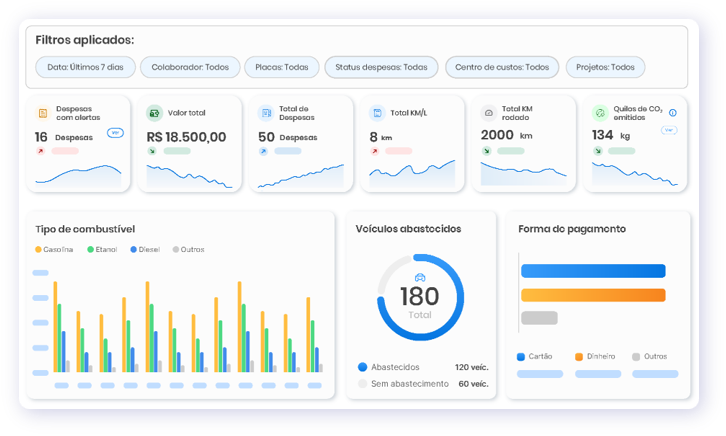The width and height of the screenshot is (726, 436).
Task: Click the green CO₂ emissions icon
Action: (x=600, y=113)
